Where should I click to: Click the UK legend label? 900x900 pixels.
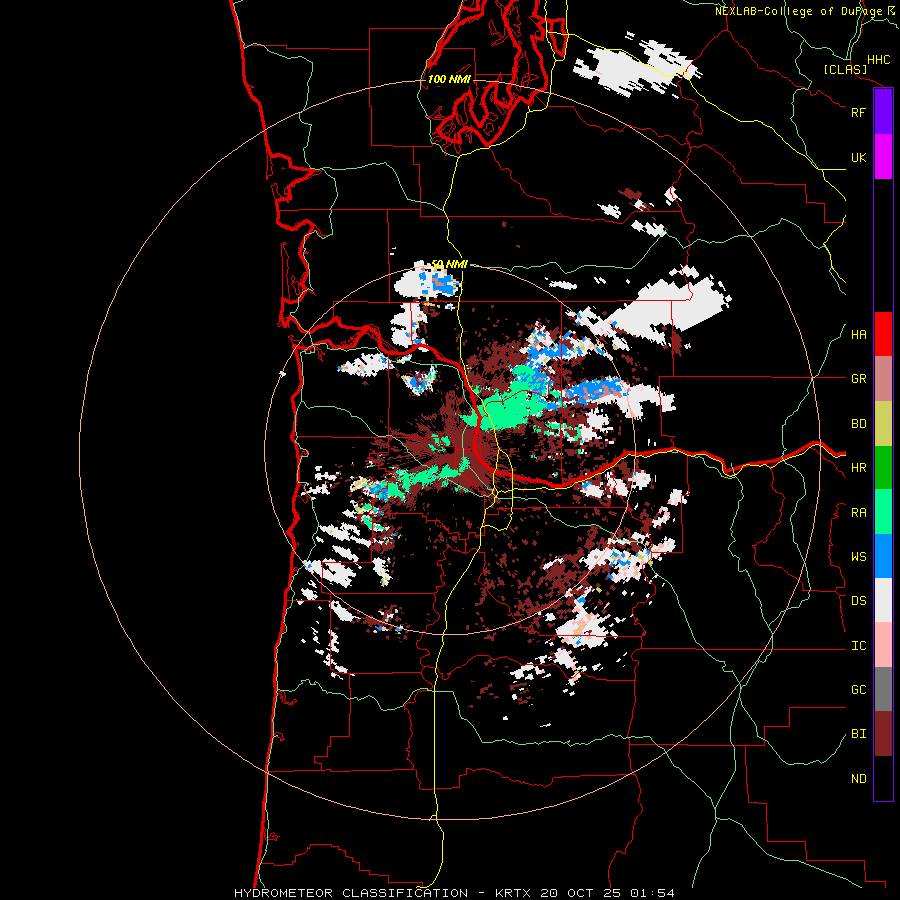point(858,157)
